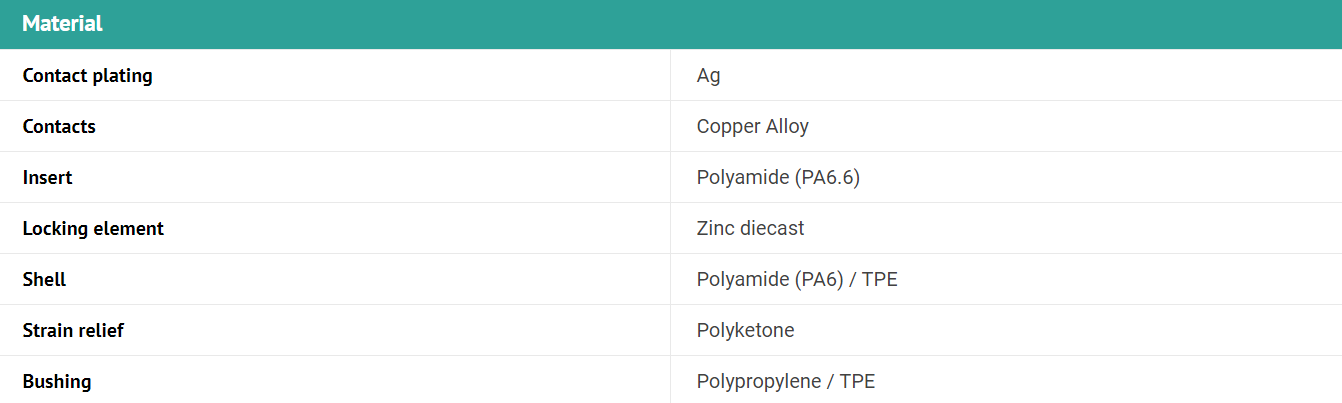Click the Copper Alloy value
Screen dimensions: 1342x403
tap(753, 126)
